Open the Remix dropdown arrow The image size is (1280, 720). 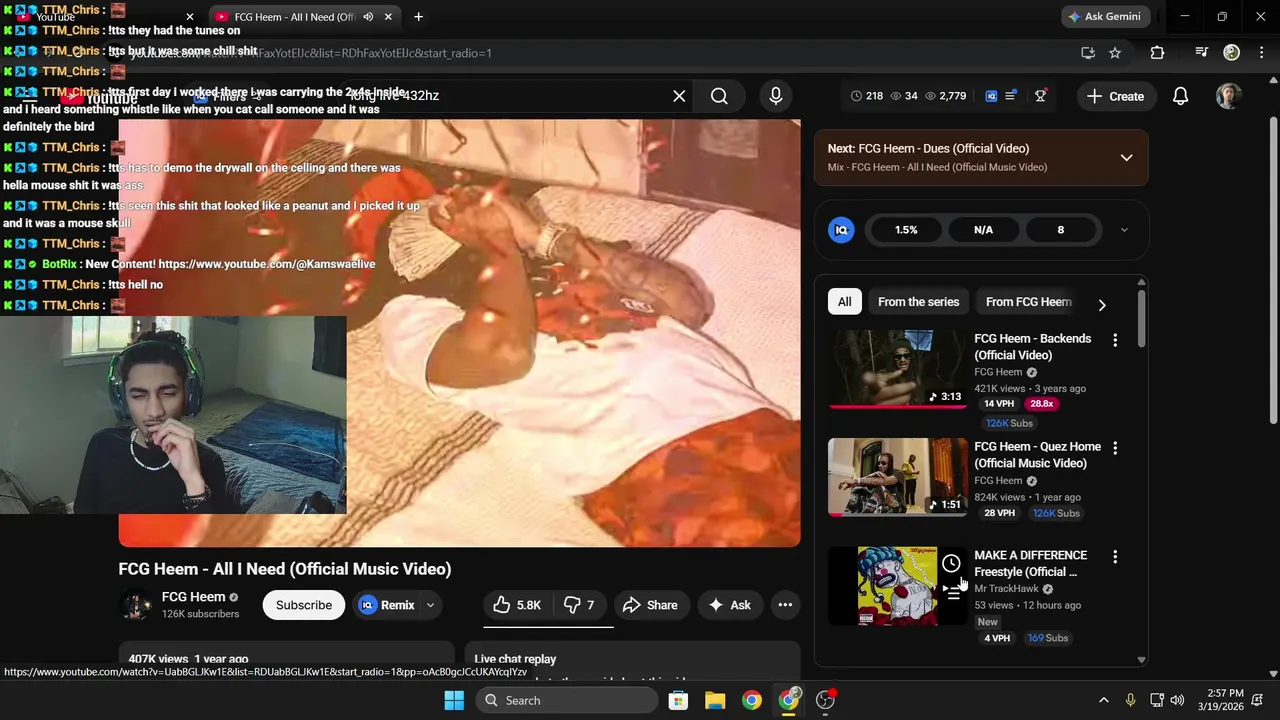pos(431,605)
